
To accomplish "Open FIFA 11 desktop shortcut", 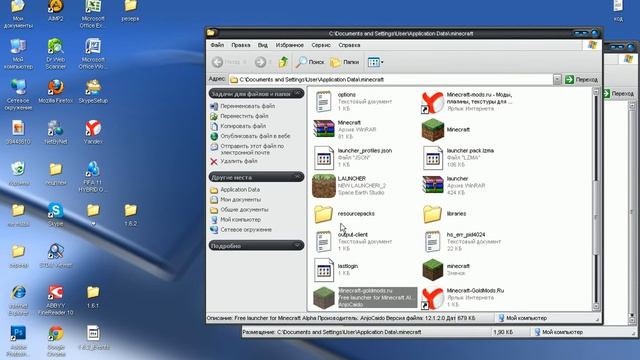I will click(x=93, y=176).
